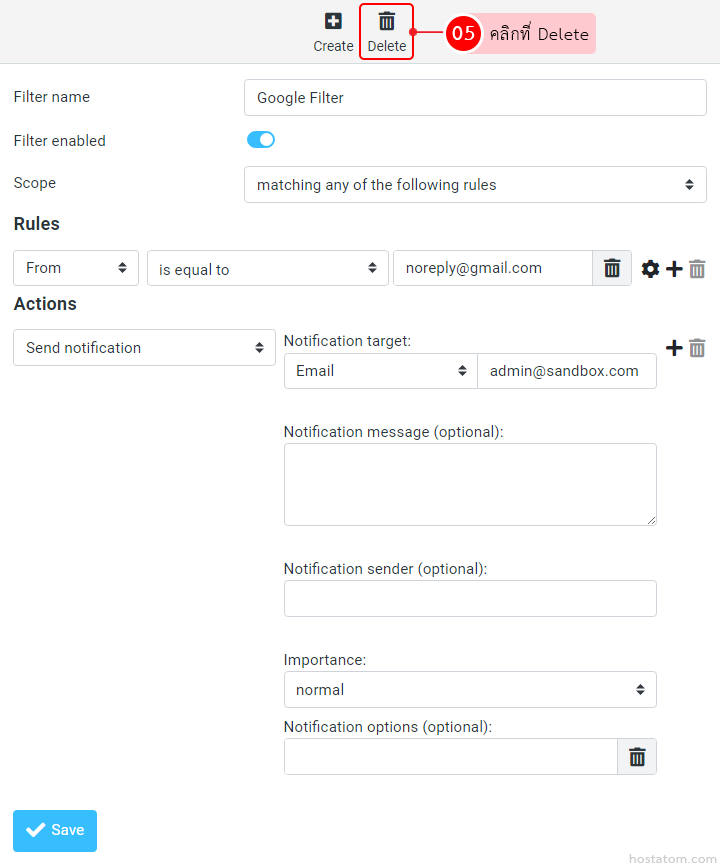Open the Send notification action dropdown
The image size is (720, 866).
tap(144, 348)
